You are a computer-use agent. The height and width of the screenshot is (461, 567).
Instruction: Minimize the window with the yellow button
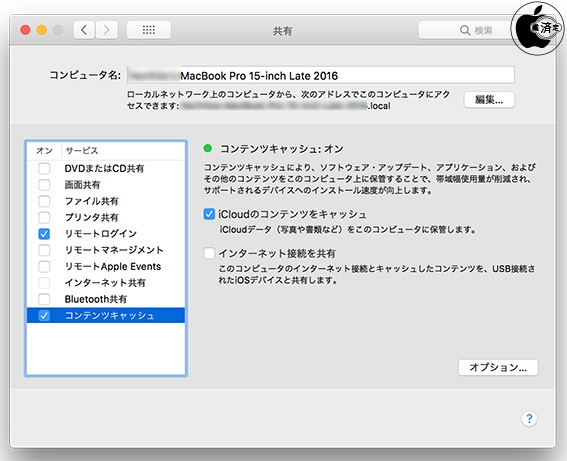pyautogui.click(x=42, y=30)
